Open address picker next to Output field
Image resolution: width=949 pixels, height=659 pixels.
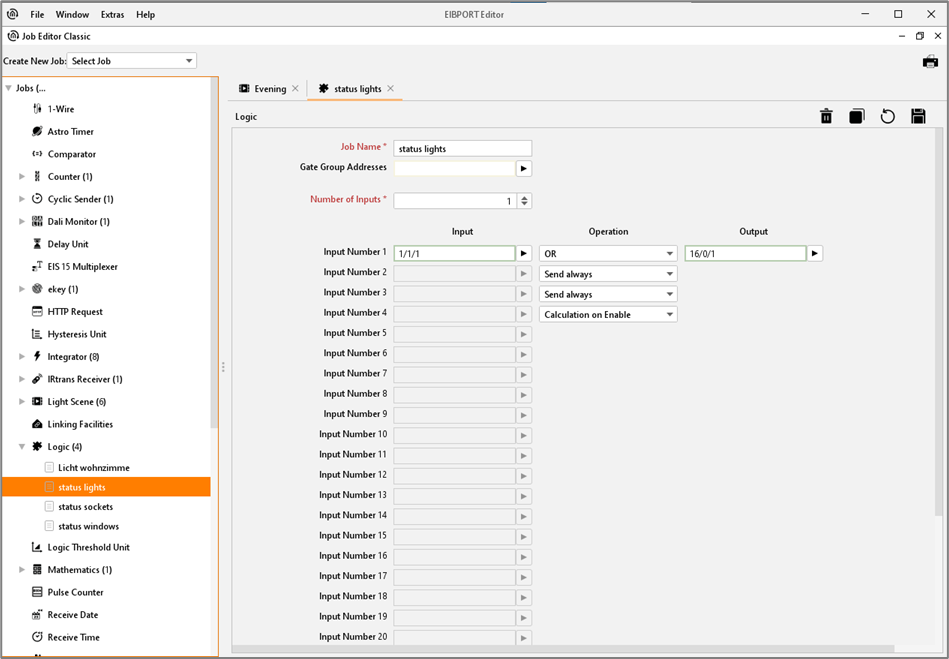pyautogui.click(x=815, y=254)
